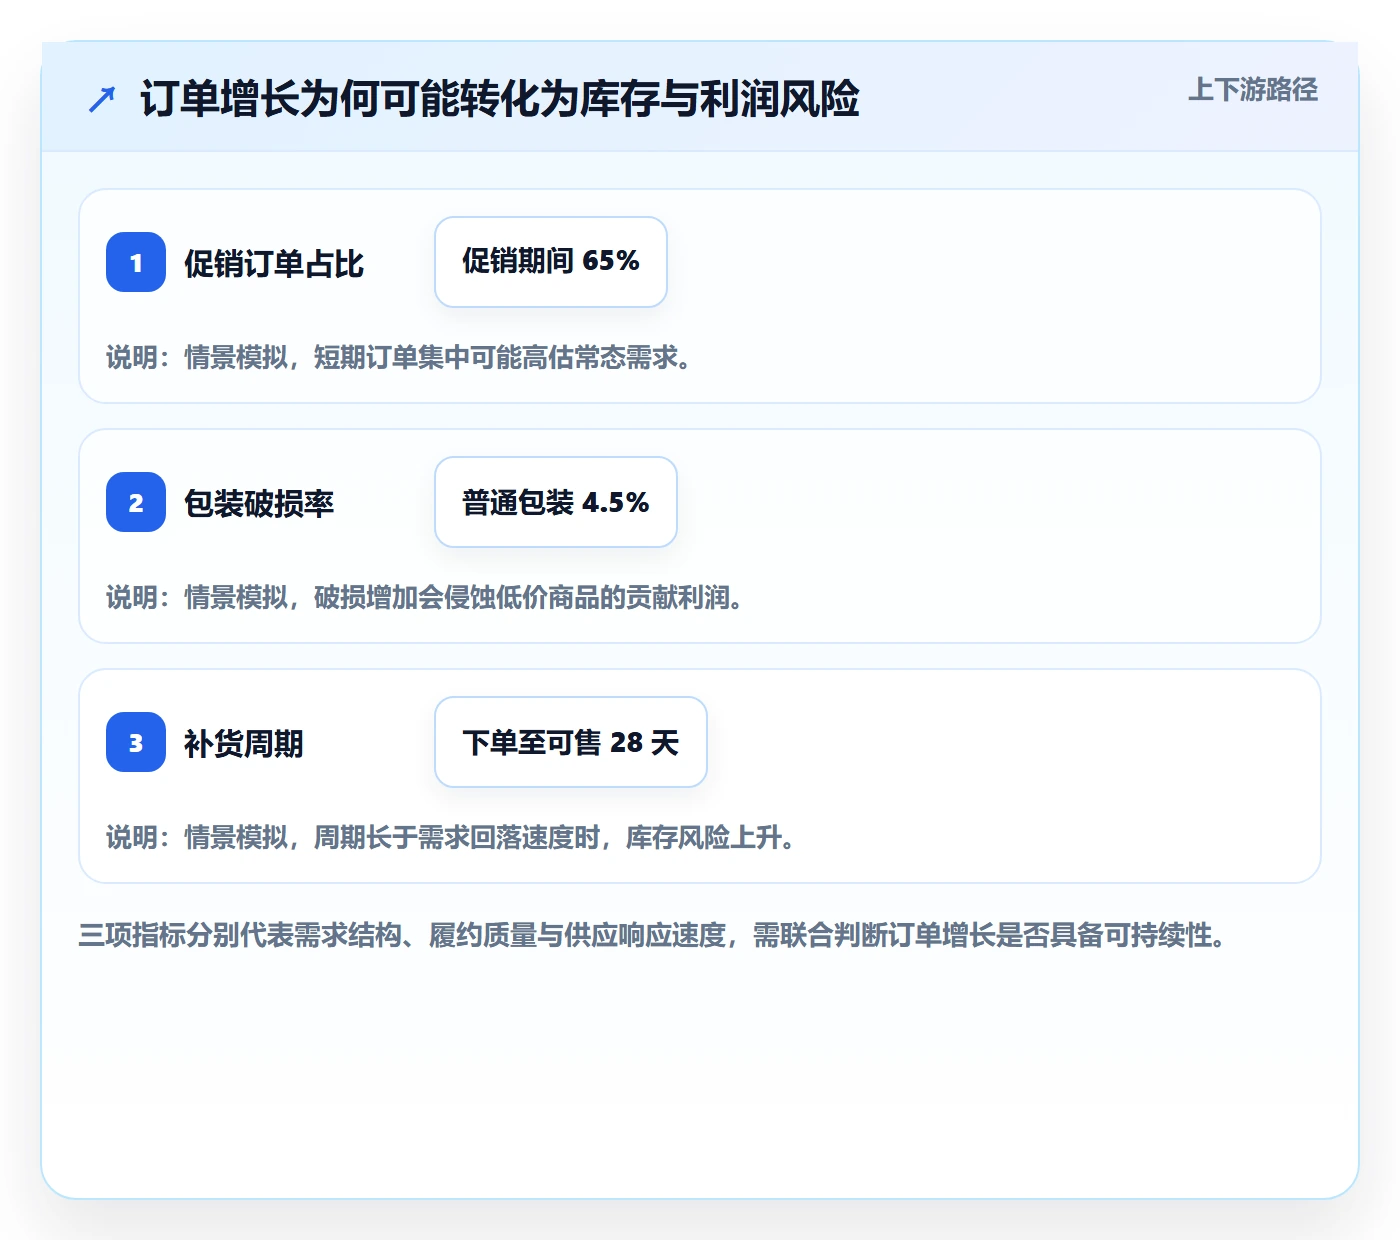Click the trending arrow icon in header
Screen dimensions: 1400x1240
[x=102, y=99]
